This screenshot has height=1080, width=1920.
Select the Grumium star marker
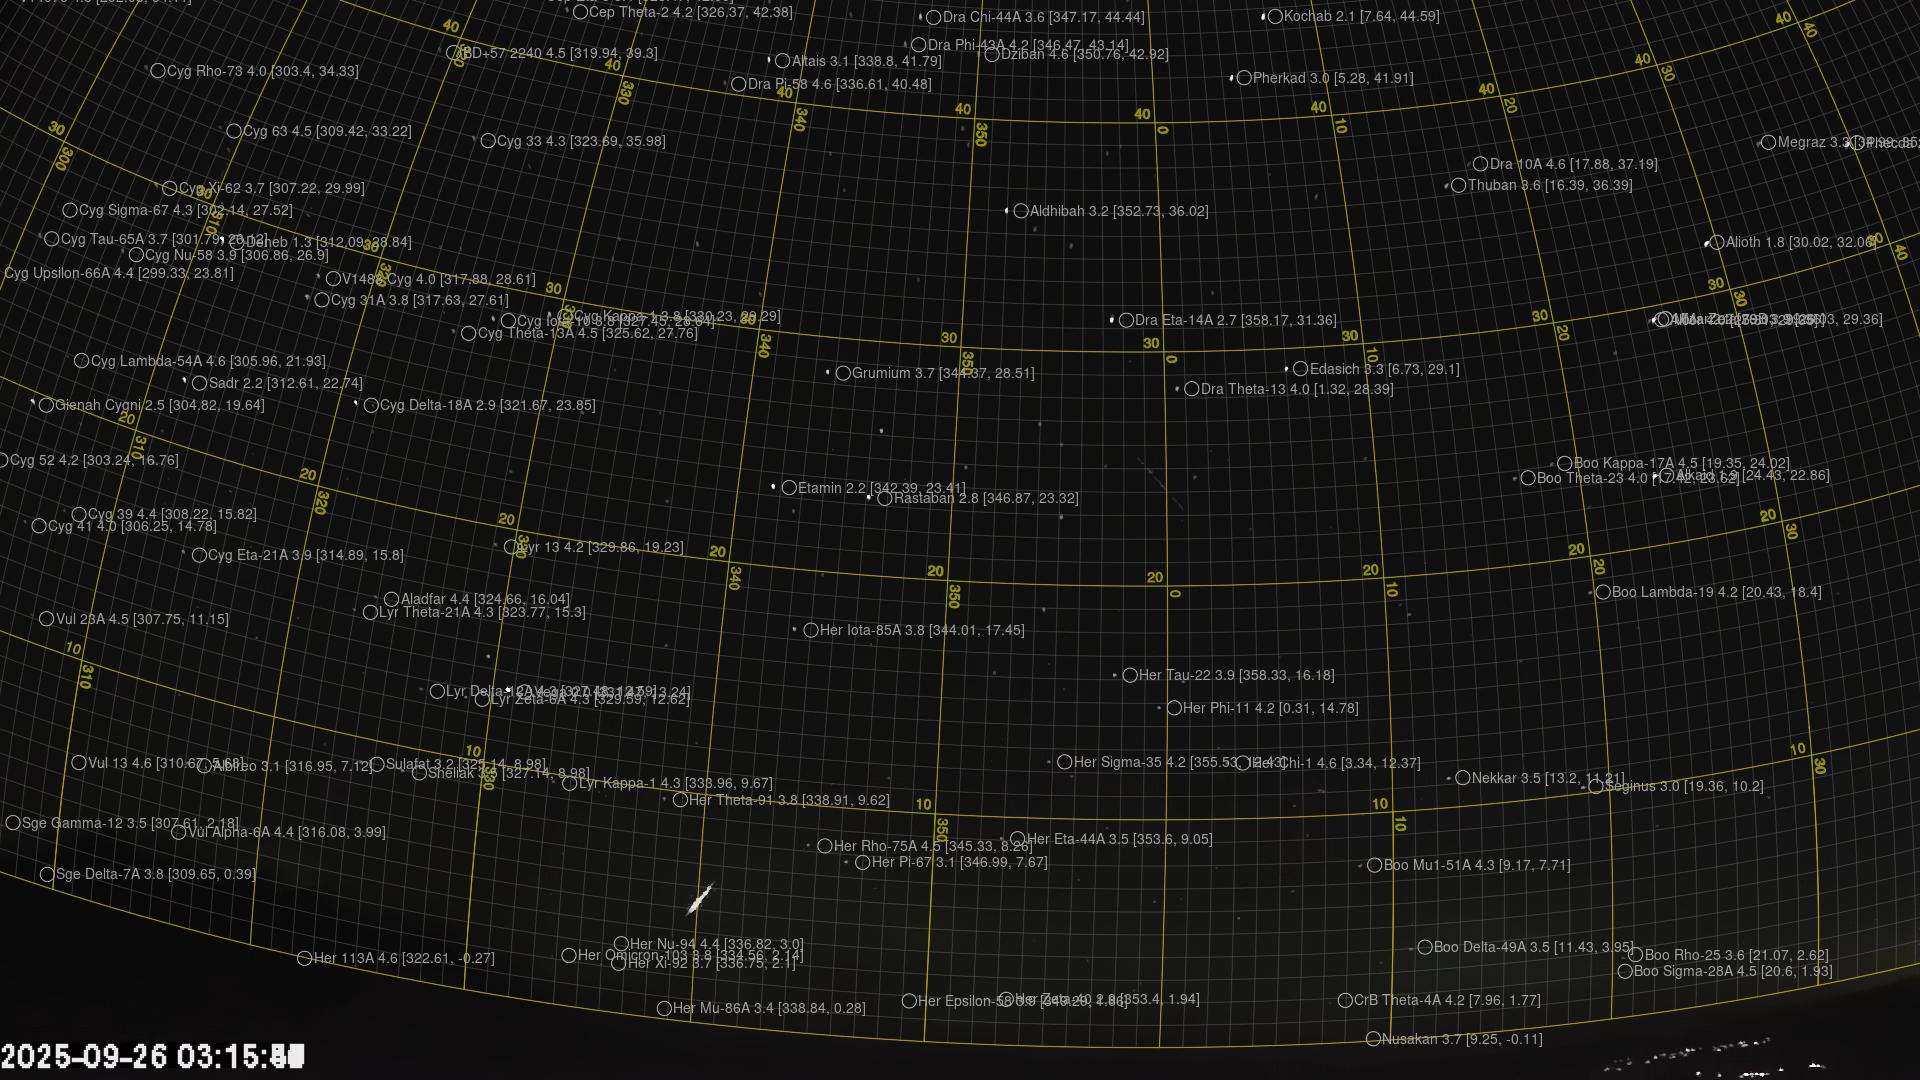(843, 373)
